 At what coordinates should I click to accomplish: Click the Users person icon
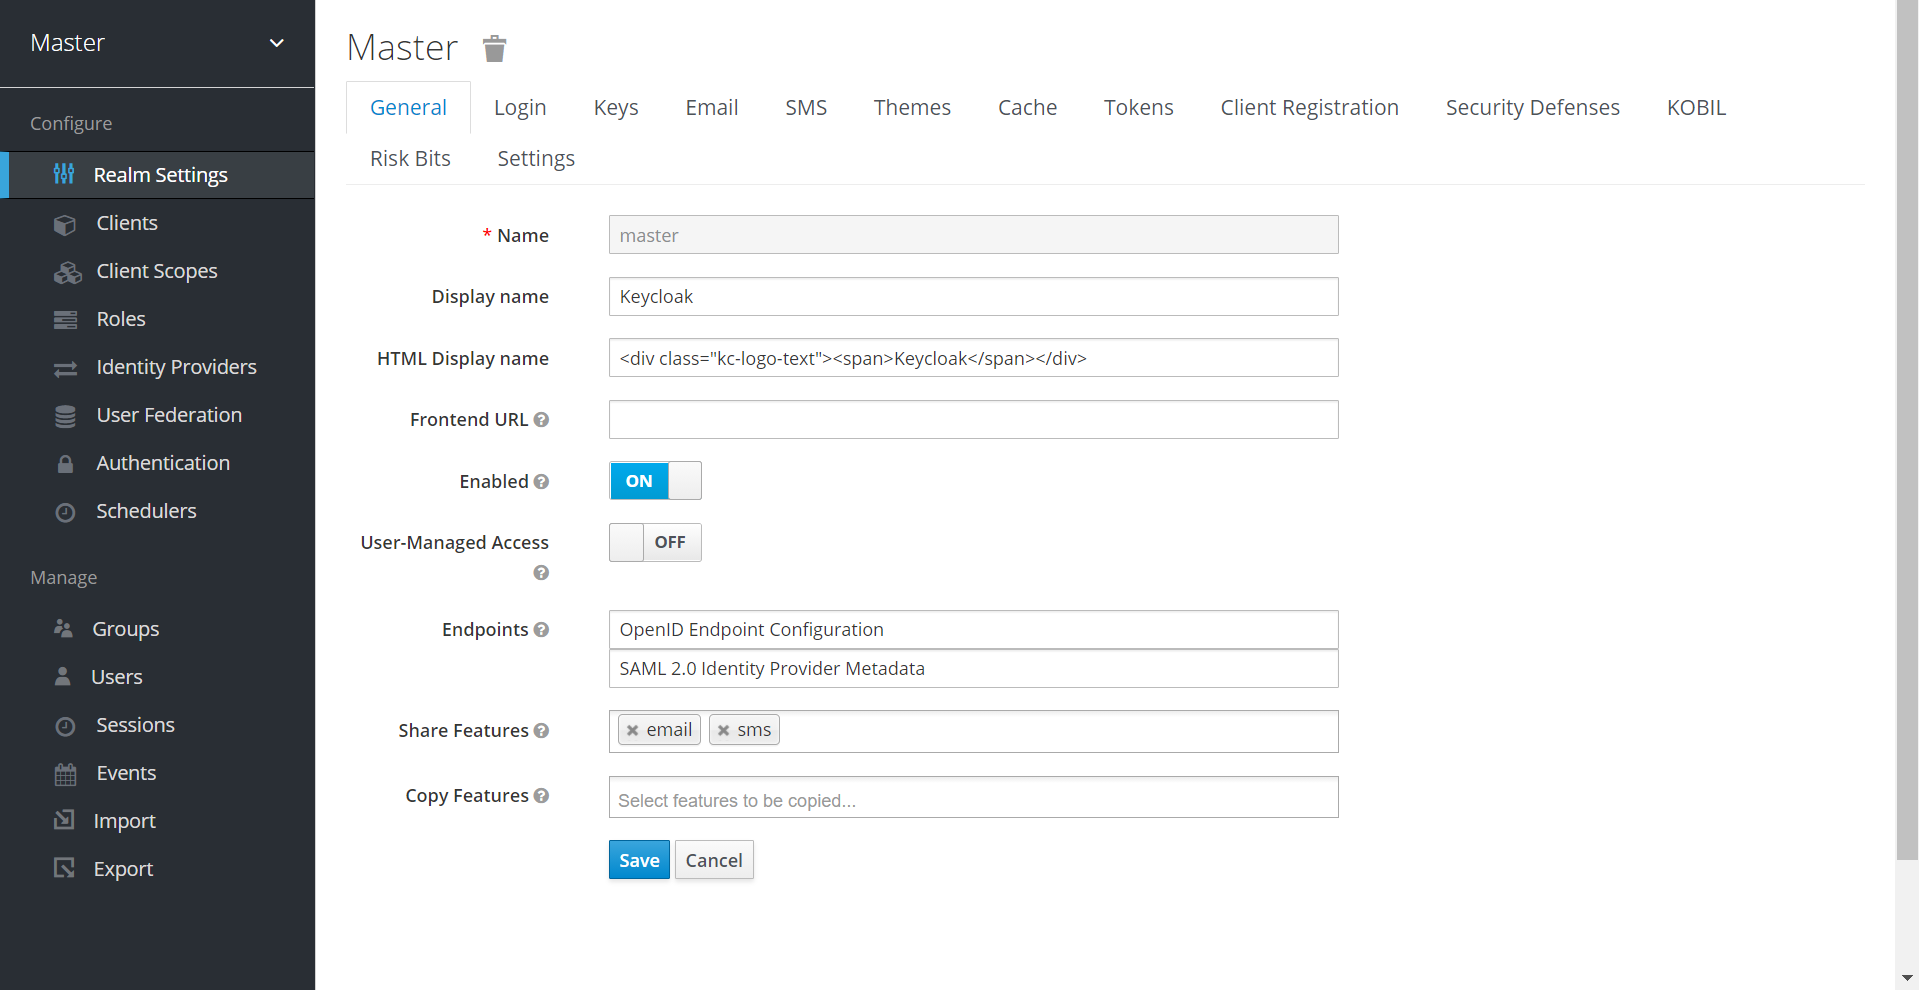[62, 677]
